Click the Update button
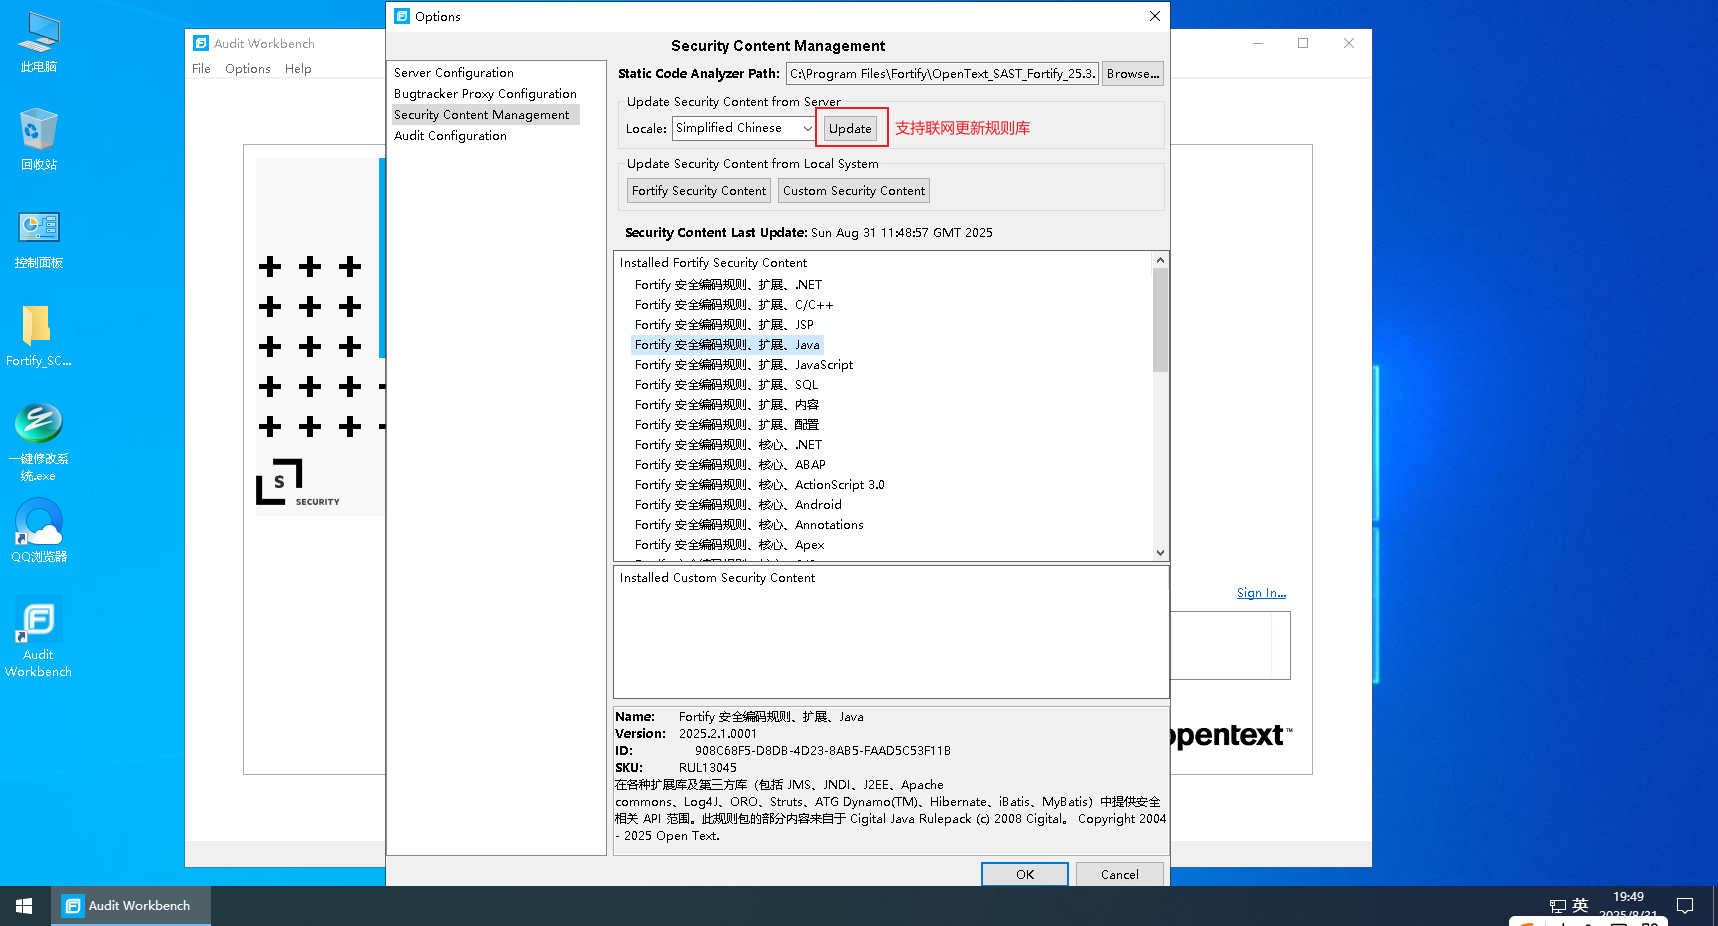This screenshot has width=1718, height=926. pyautogui.click(x=850, y=128)
